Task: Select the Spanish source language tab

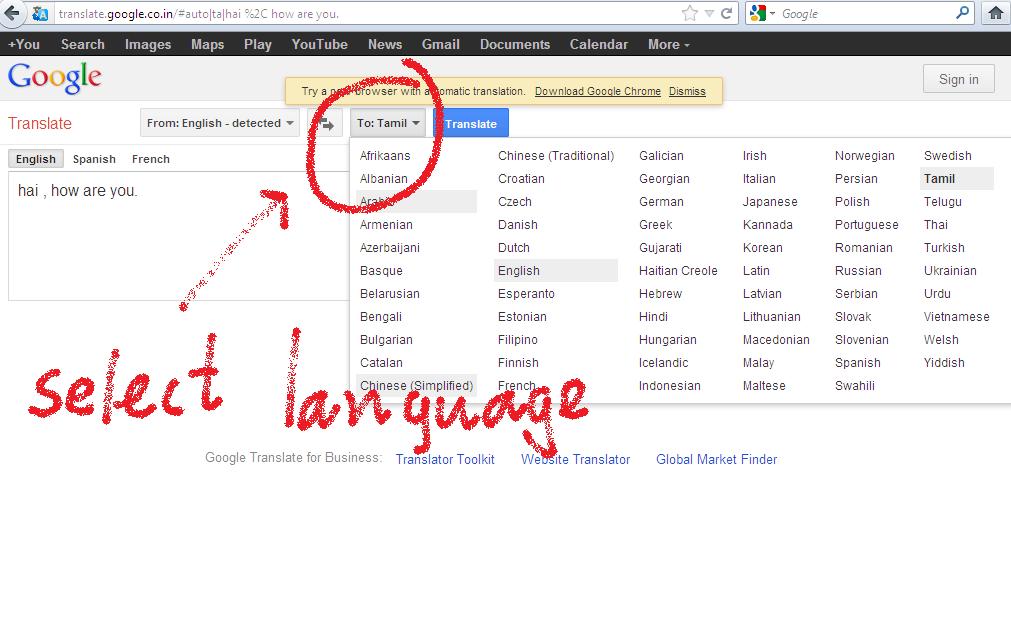Action: [x=94, y=159]
